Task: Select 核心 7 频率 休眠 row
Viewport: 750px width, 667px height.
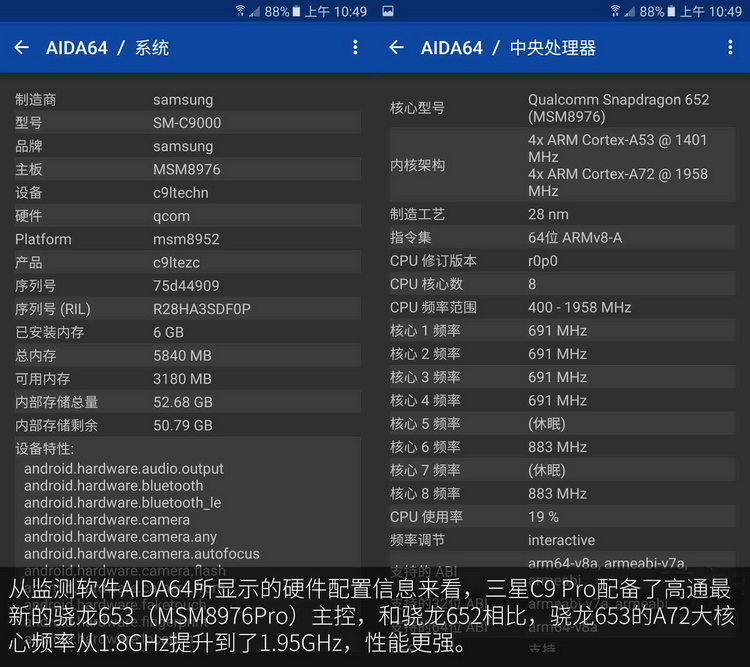Action: (x=562, y=470)
